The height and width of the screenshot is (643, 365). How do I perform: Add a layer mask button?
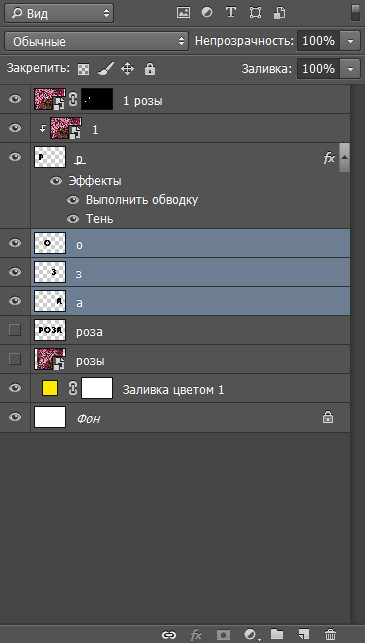(x=224, y=634)
